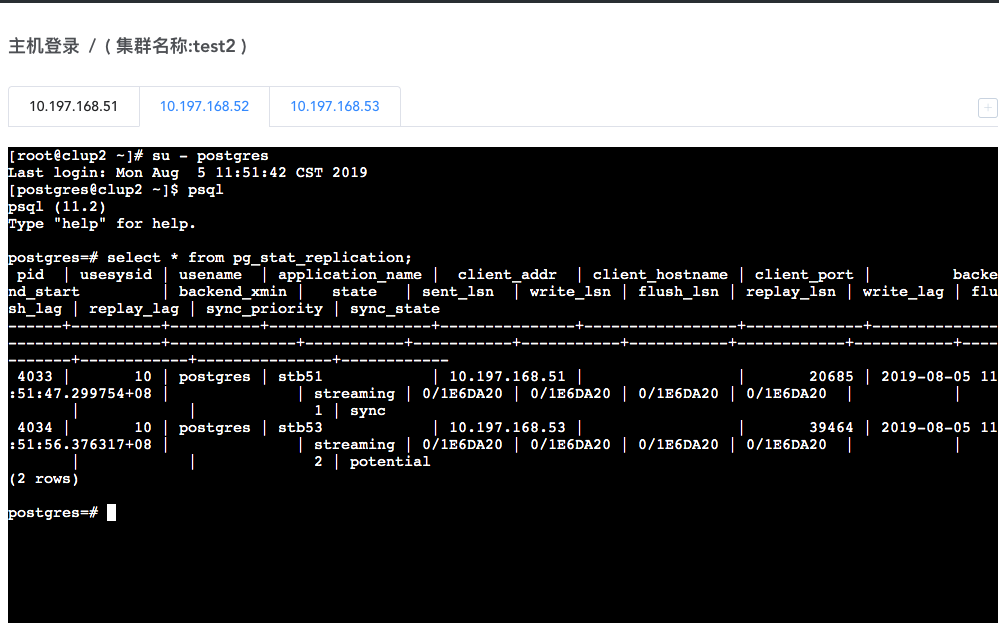Click the select from pg_stat_replication command line

pos(210,258)
